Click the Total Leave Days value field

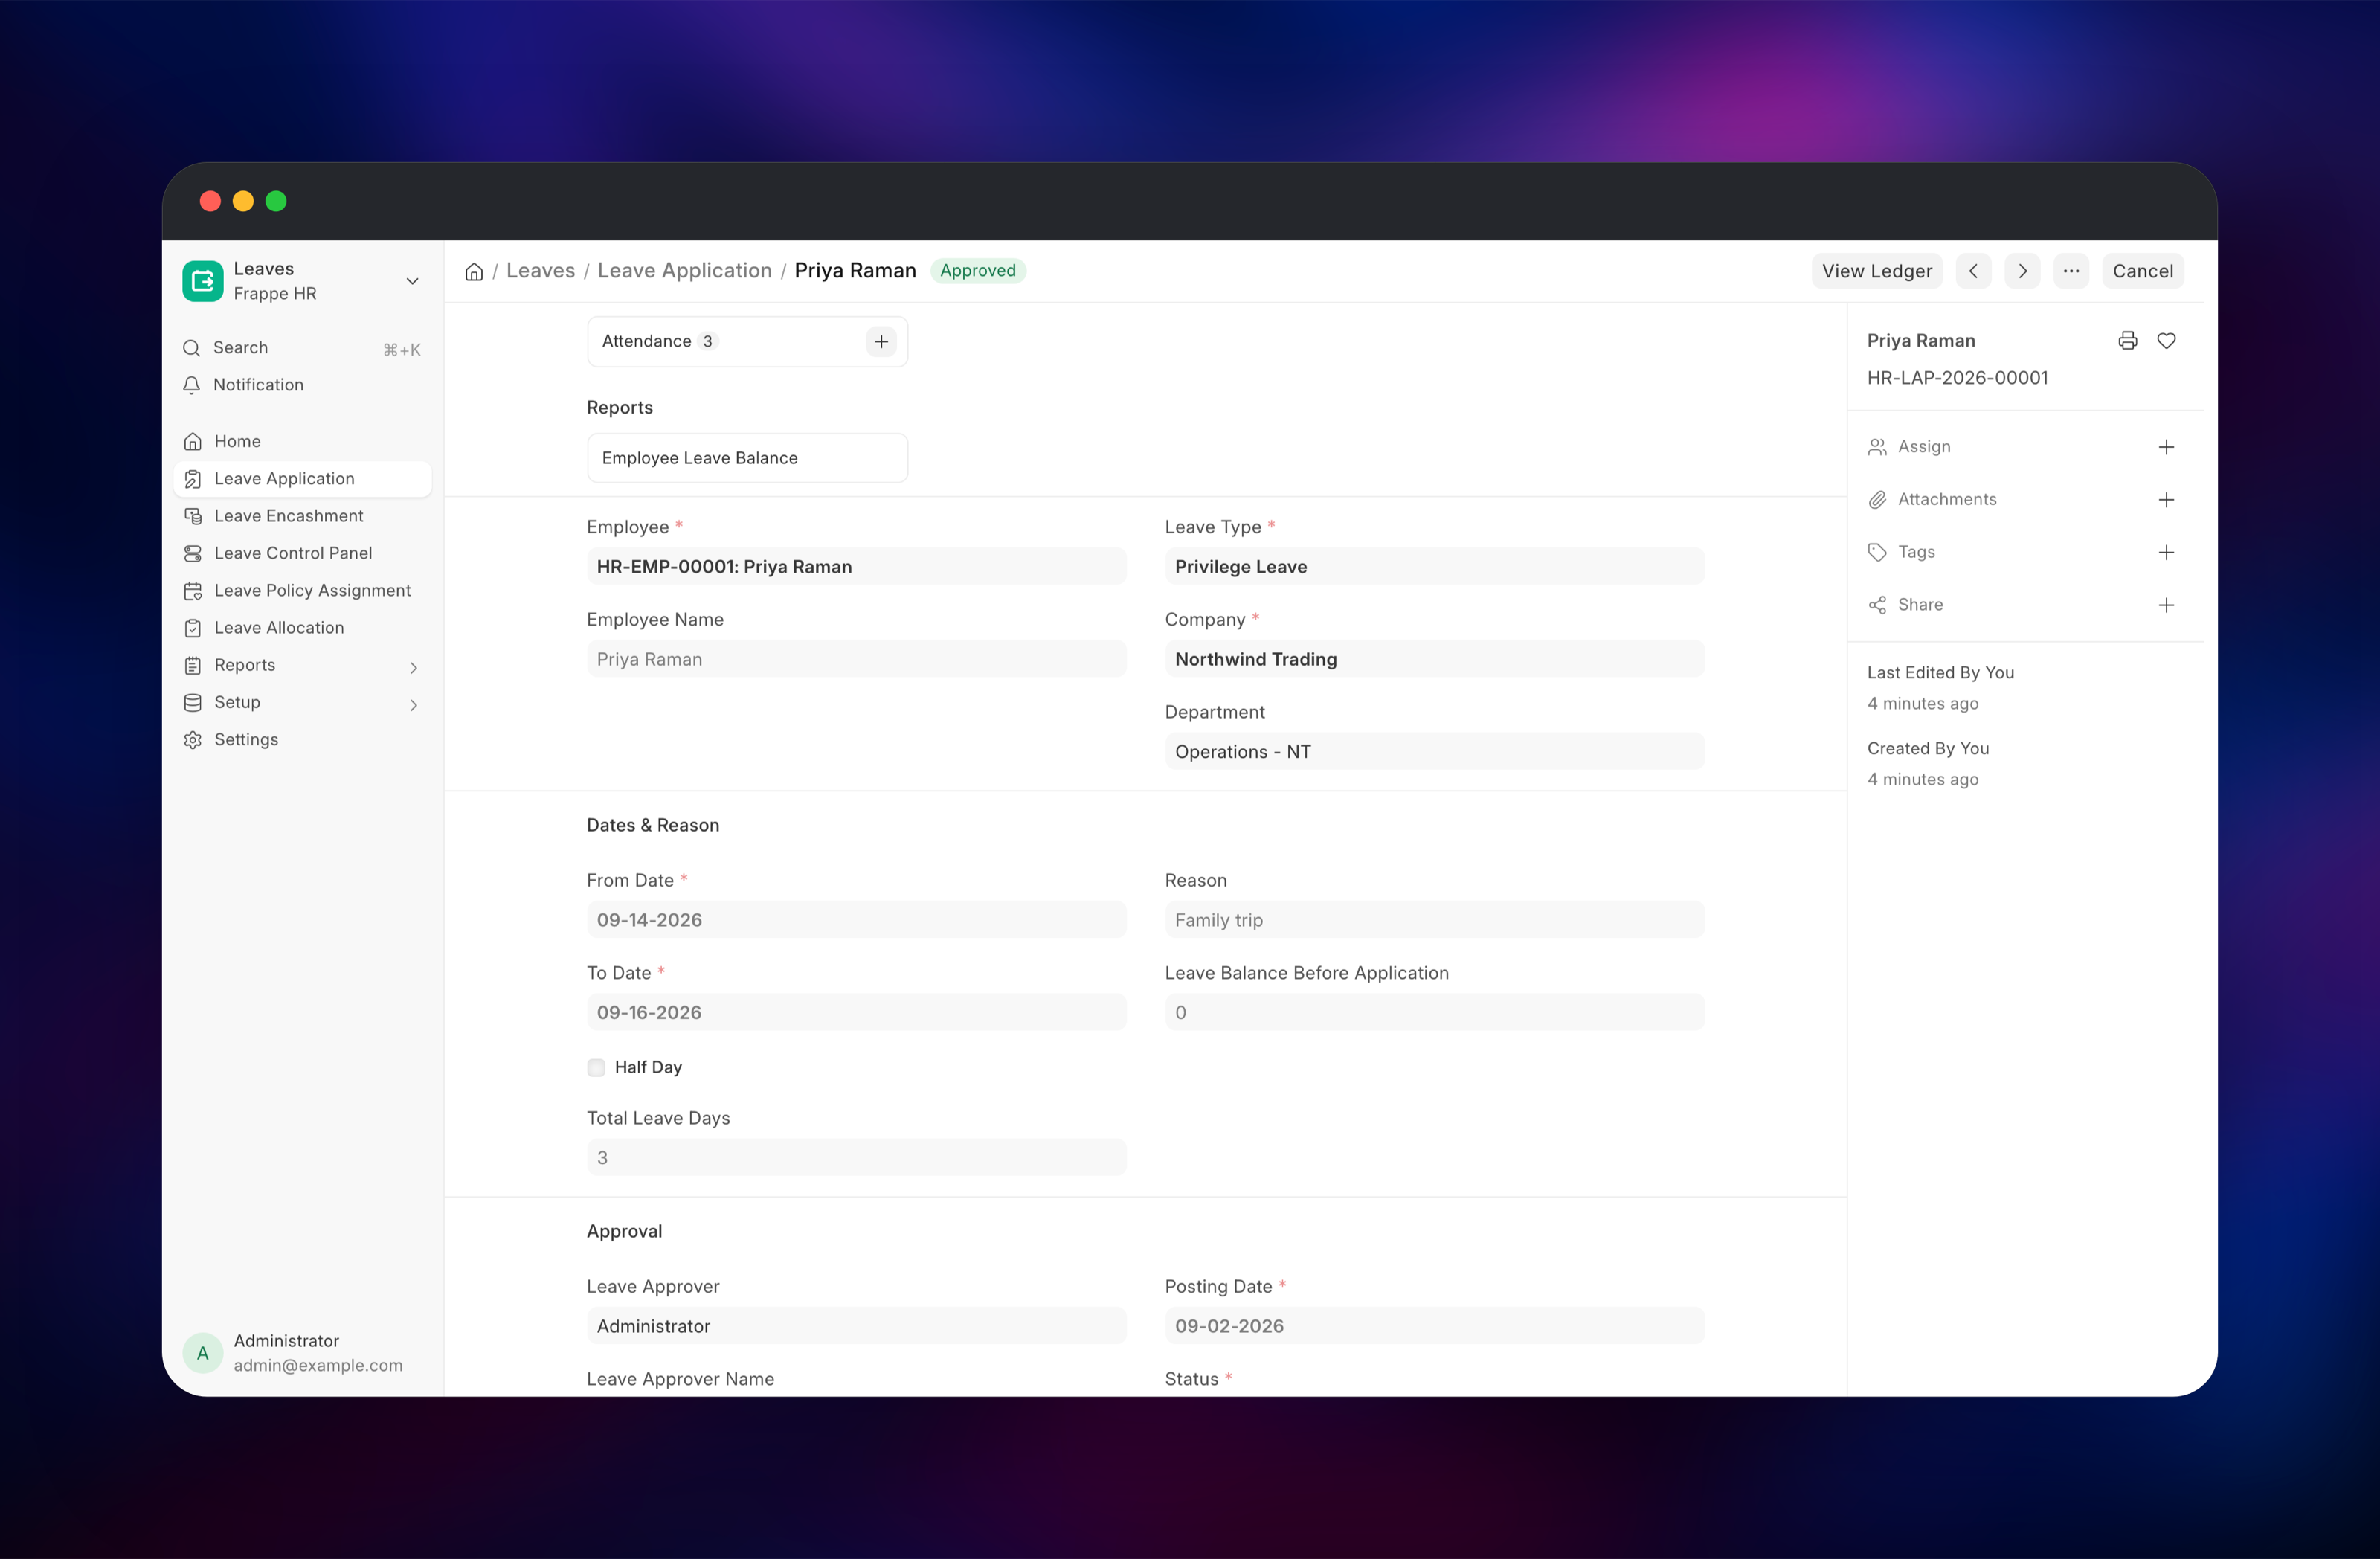[x=856, y=1157]
